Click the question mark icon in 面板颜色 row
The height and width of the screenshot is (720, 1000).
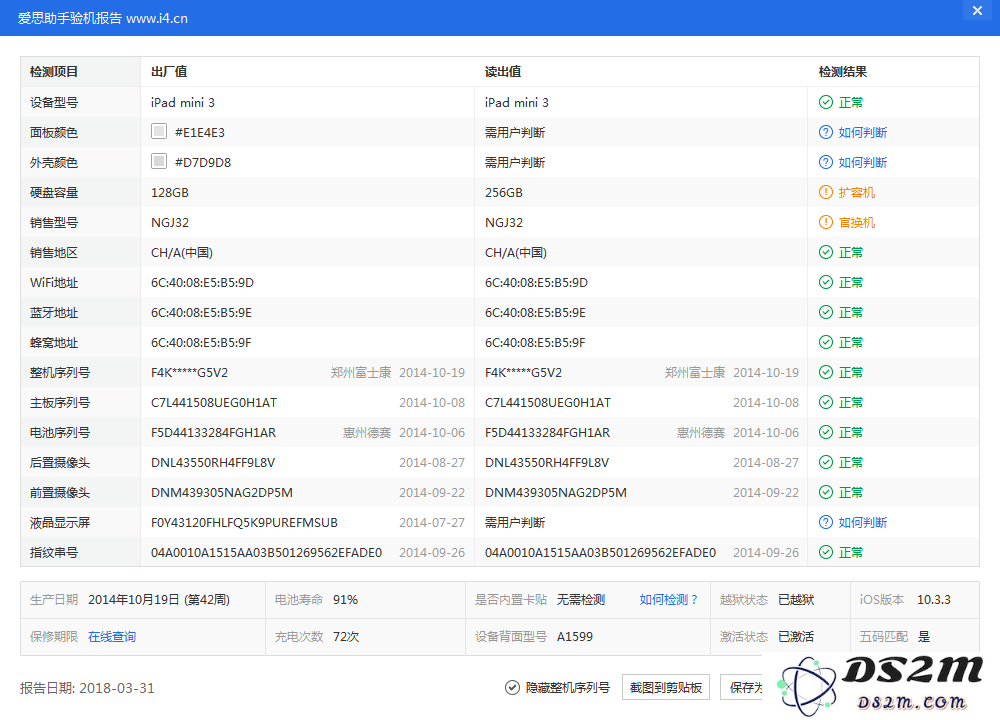coord(825,132)
